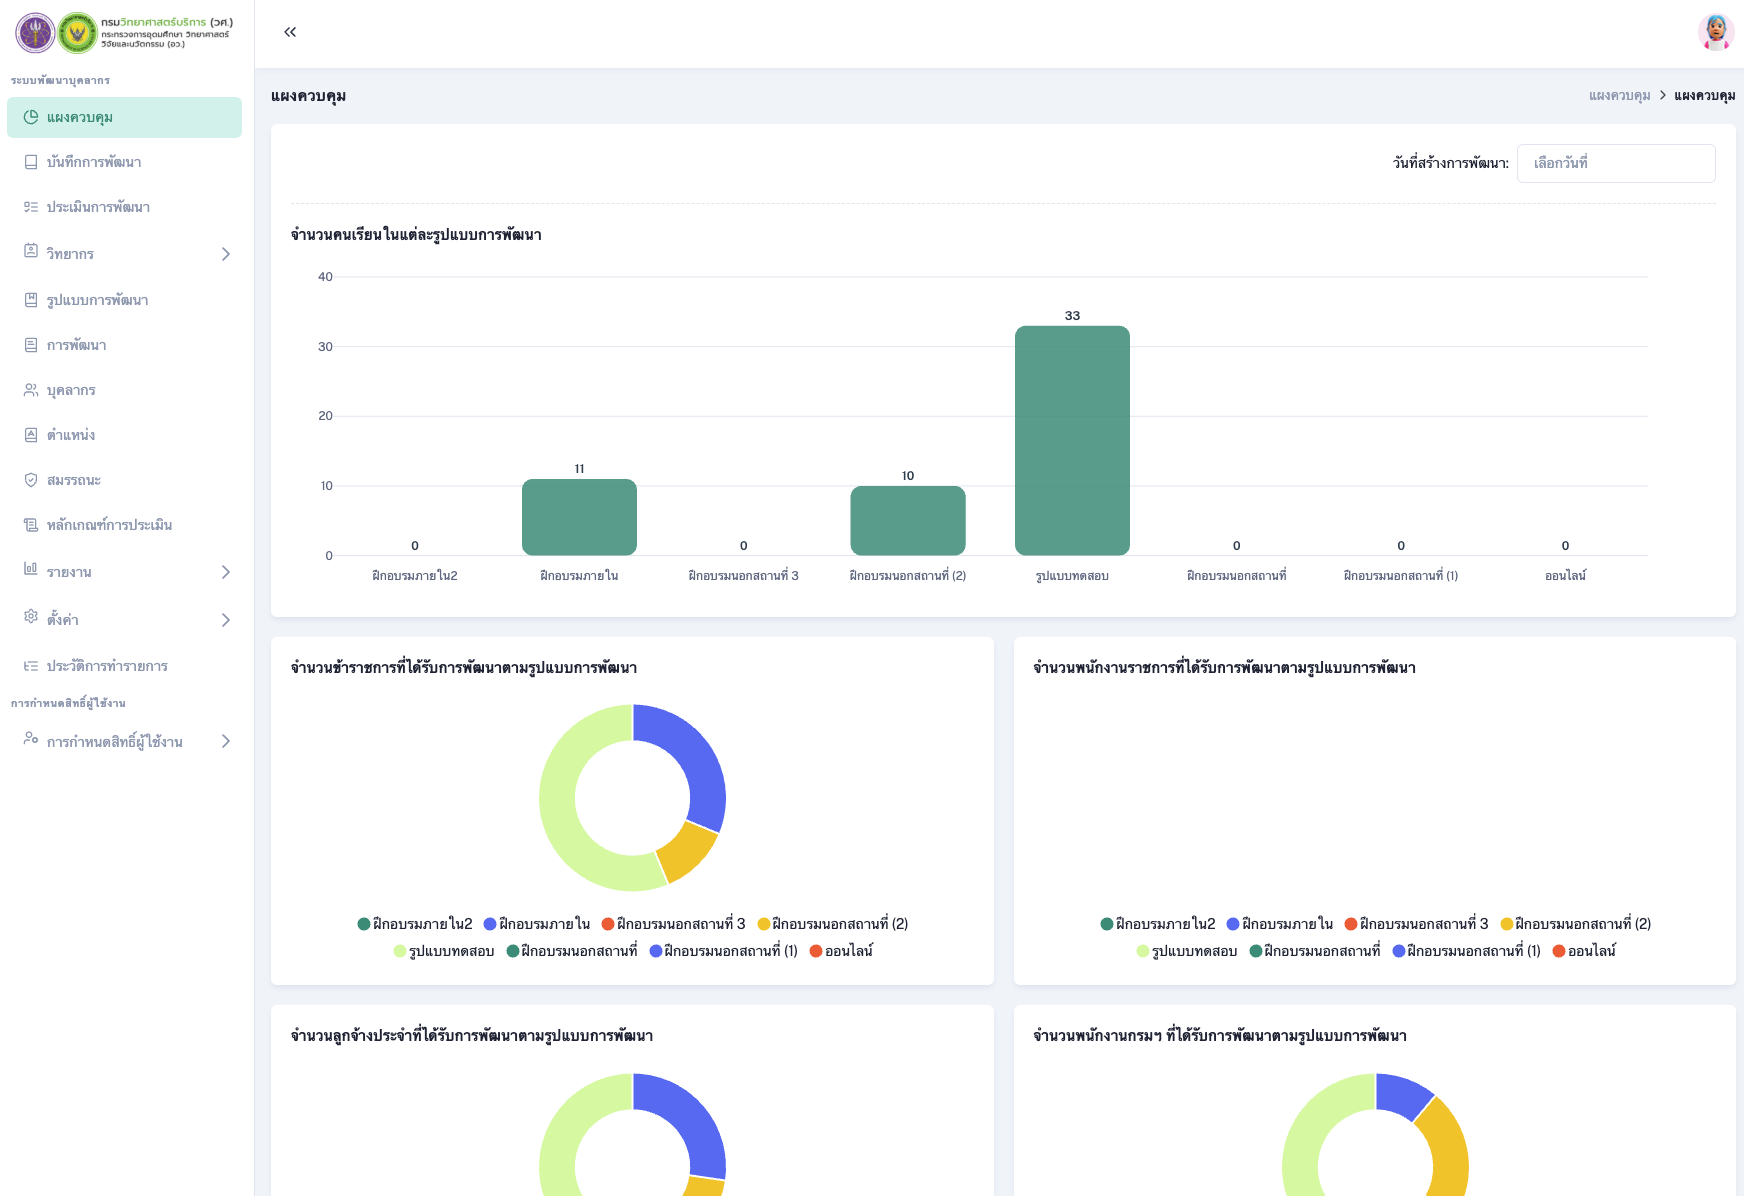Screen dimensions: 1744x1196
Task: Toggle ออนไลน์ legend in พนักงานราชการ chart
Action: click(1584, 951)
